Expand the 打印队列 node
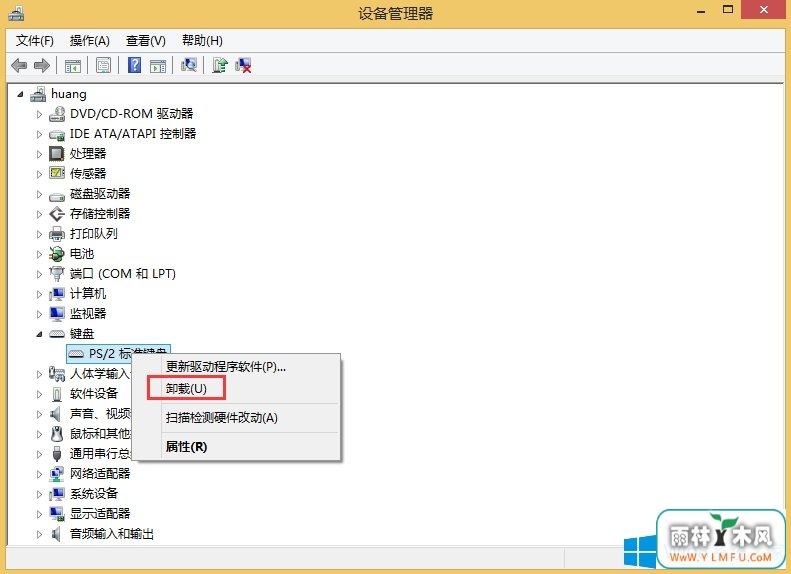The width and height of the screenshot is (791, 574). point(39,234)
